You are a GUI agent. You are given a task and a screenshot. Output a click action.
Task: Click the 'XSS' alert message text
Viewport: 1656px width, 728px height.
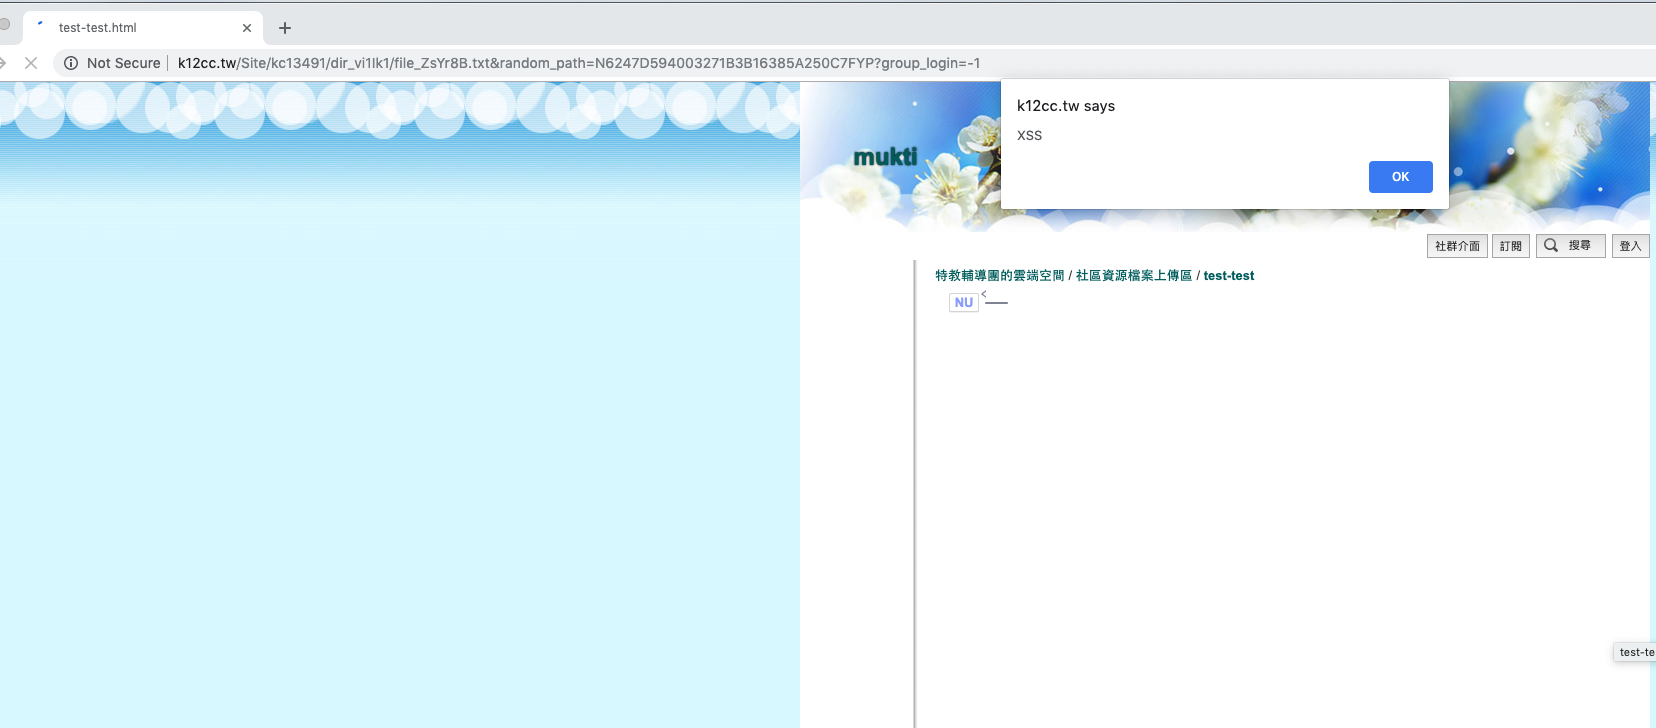(x=1029, y=135)
